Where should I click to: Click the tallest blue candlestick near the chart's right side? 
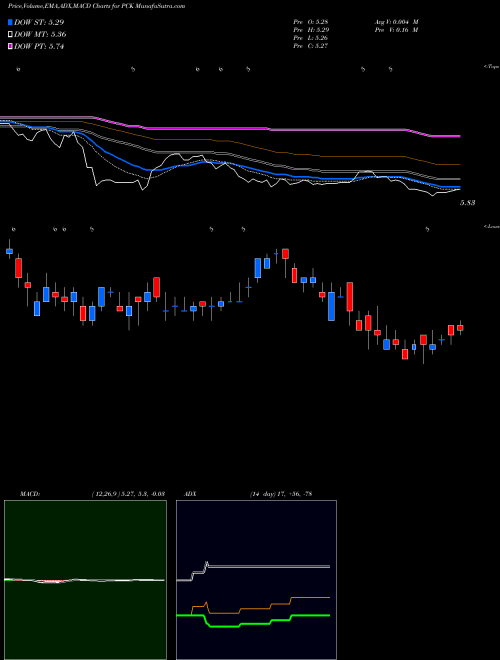coord(332,306)
